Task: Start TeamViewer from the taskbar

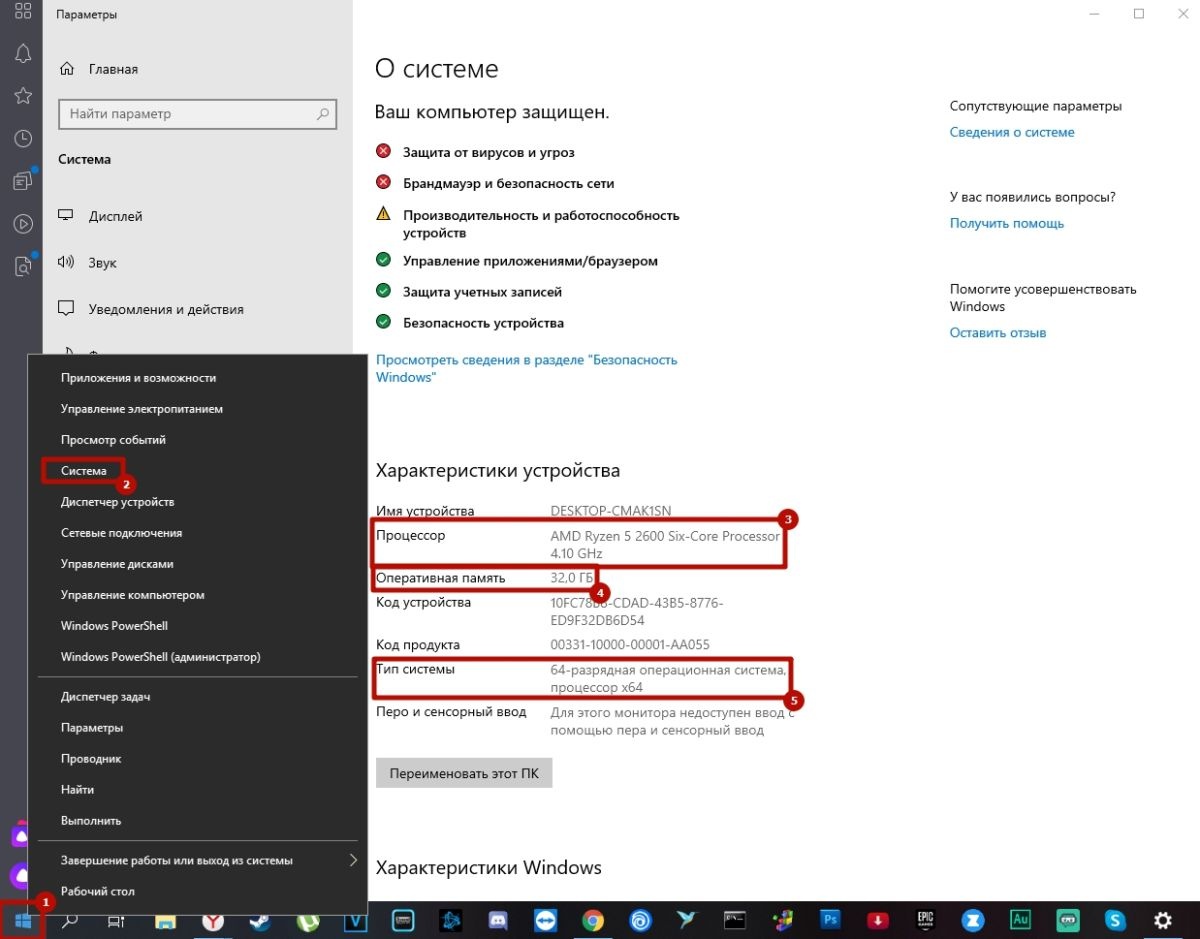Action: click(545, 920)
